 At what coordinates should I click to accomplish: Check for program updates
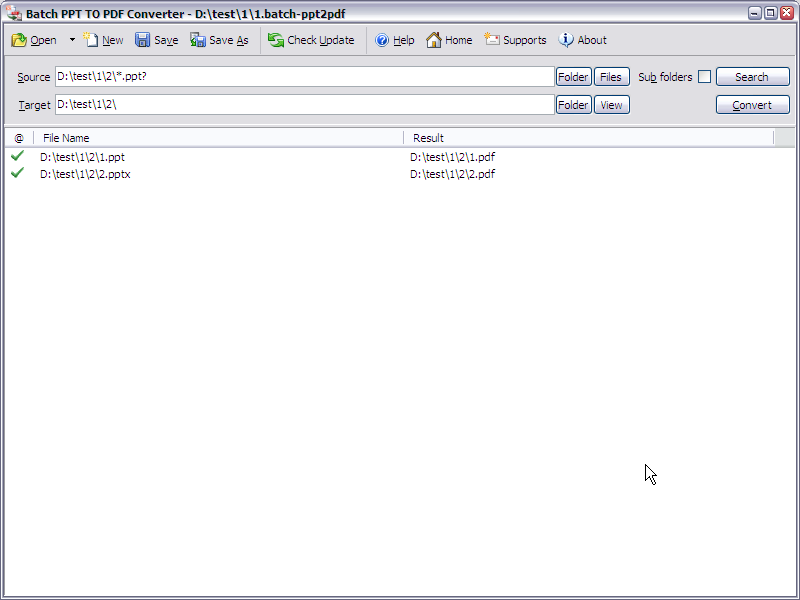tap(311, 40)
